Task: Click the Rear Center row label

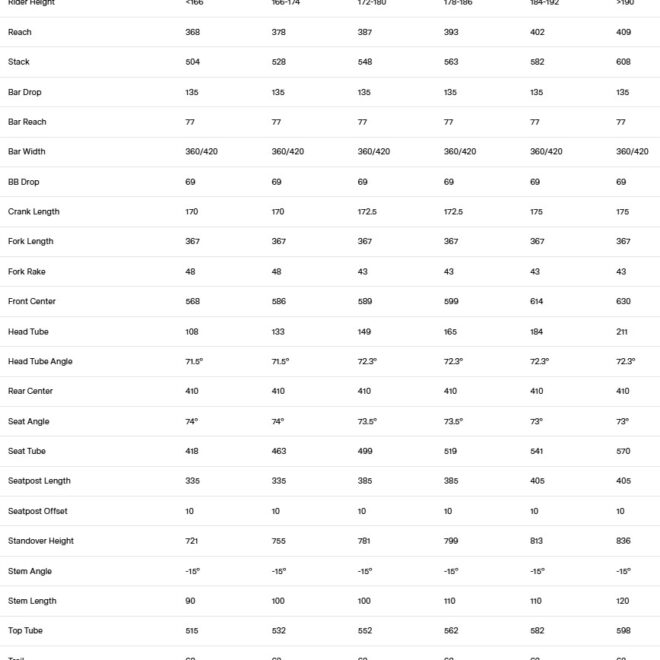Action: point(30,391)
